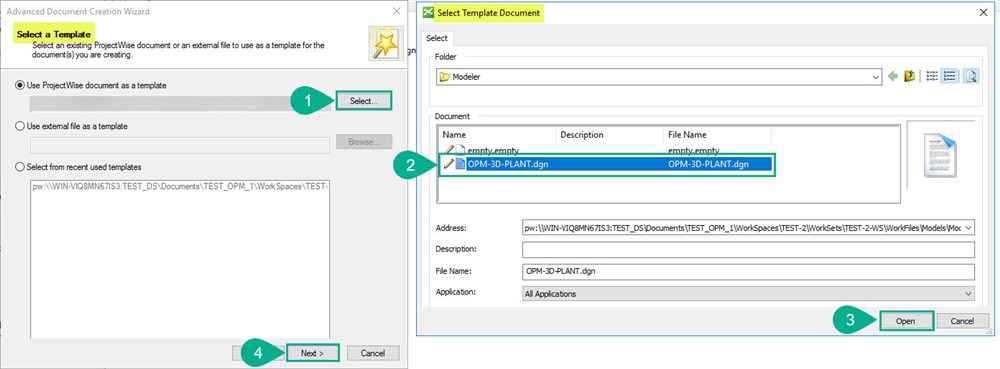Toggle the document preview pane icon
1000x369 pixels.
pyautogui.click(x=971, y=76)
